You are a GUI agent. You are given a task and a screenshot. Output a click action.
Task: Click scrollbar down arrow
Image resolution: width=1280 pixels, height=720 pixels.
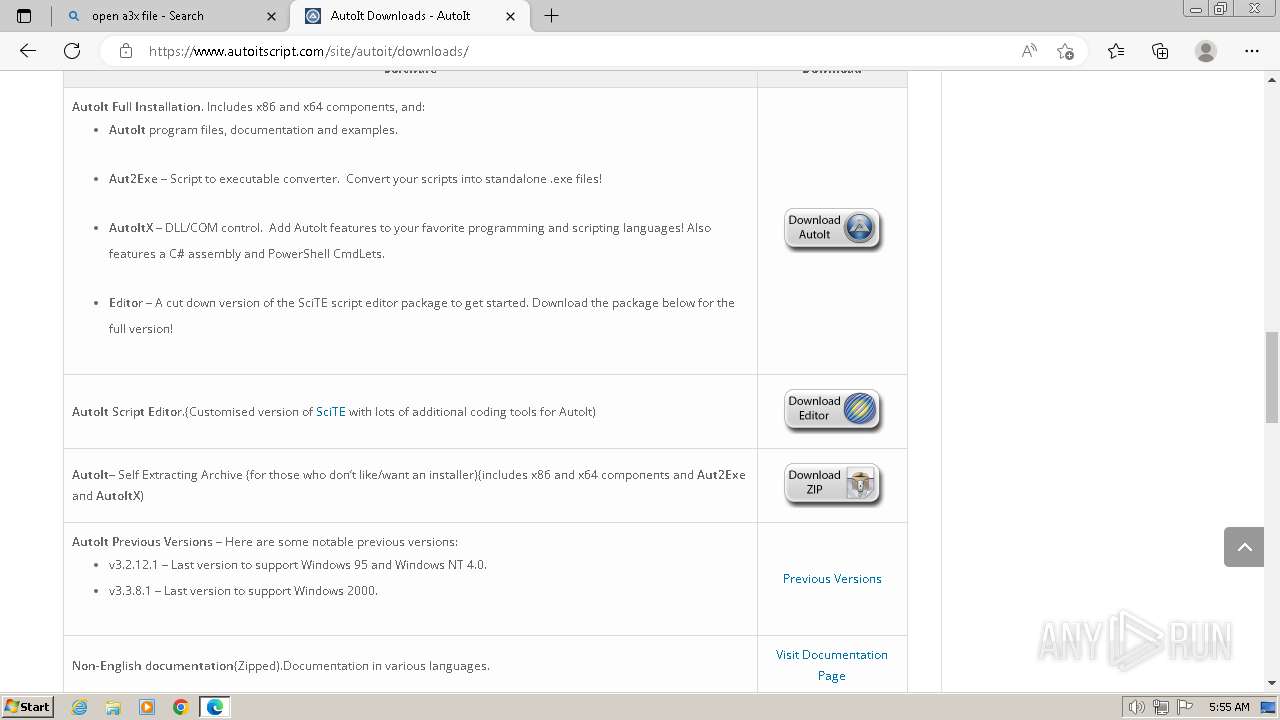click(1272, 683)
